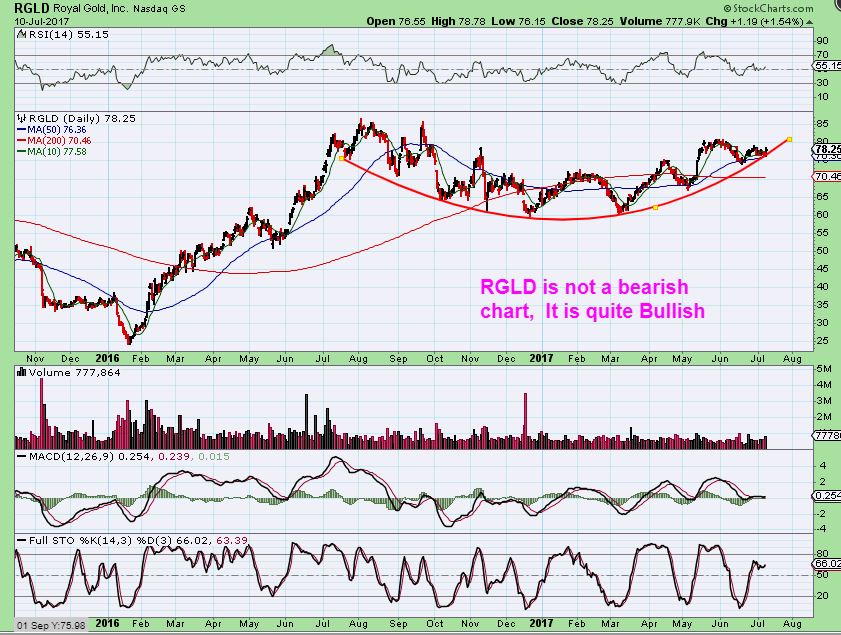Click the 66.02 stochastic tag on right axis
841x635 pixels.
point(827,564)
